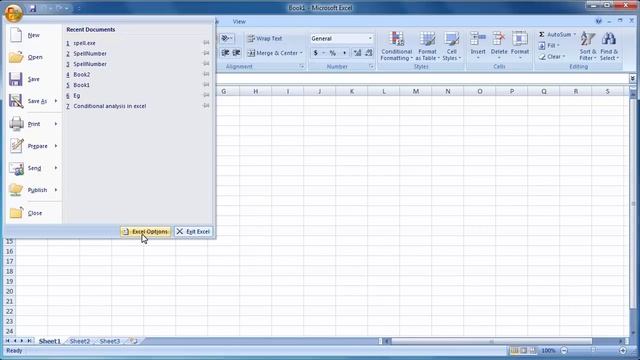Switch to Page Layout view in status bar
The width and height of the screenshot is (640, 360).
click(524, 351)
